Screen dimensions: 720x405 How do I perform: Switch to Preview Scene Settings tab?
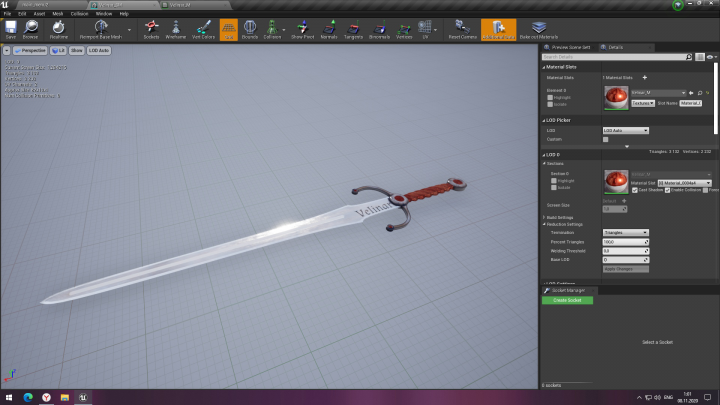click(568, 47)
